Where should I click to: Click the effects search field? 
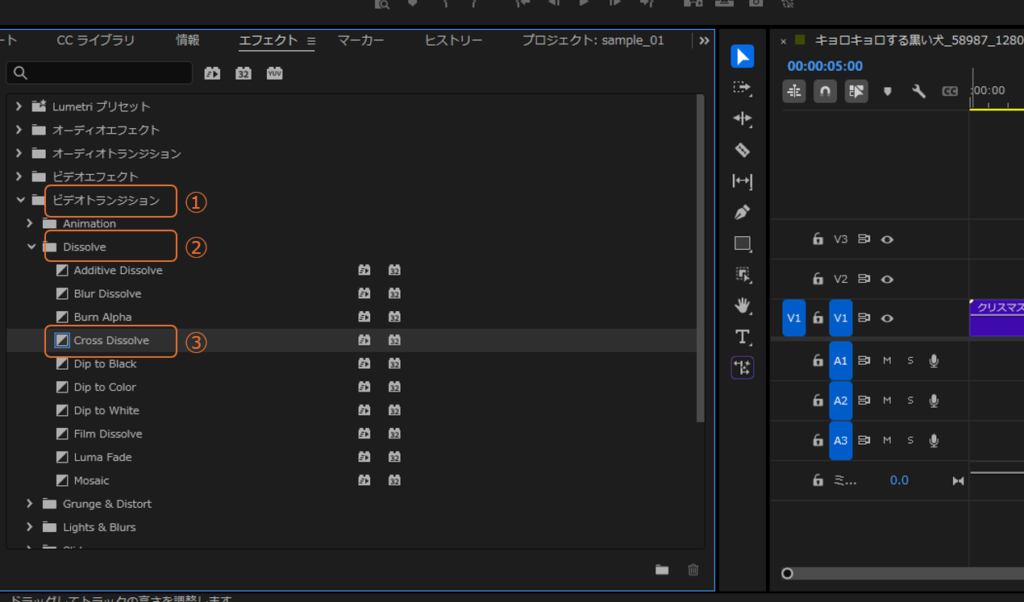100,73
